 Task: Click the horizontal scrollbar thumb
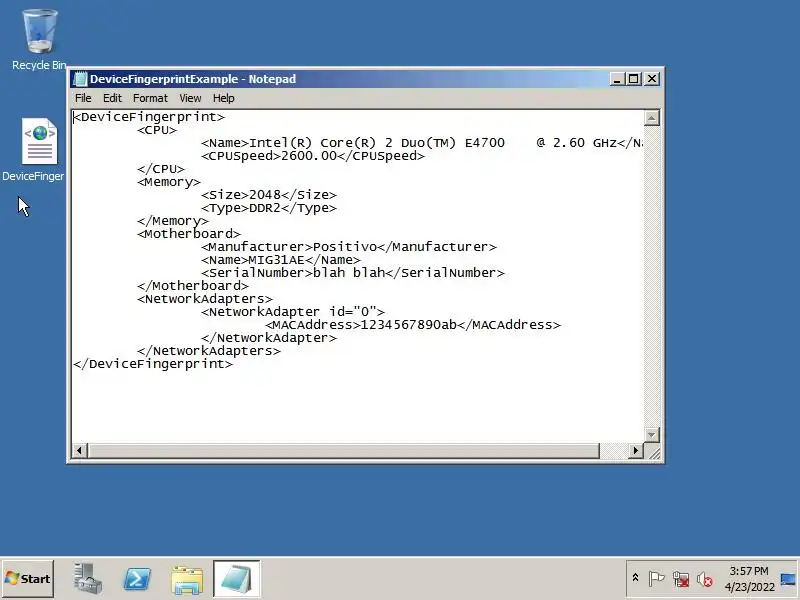point(343,451)
